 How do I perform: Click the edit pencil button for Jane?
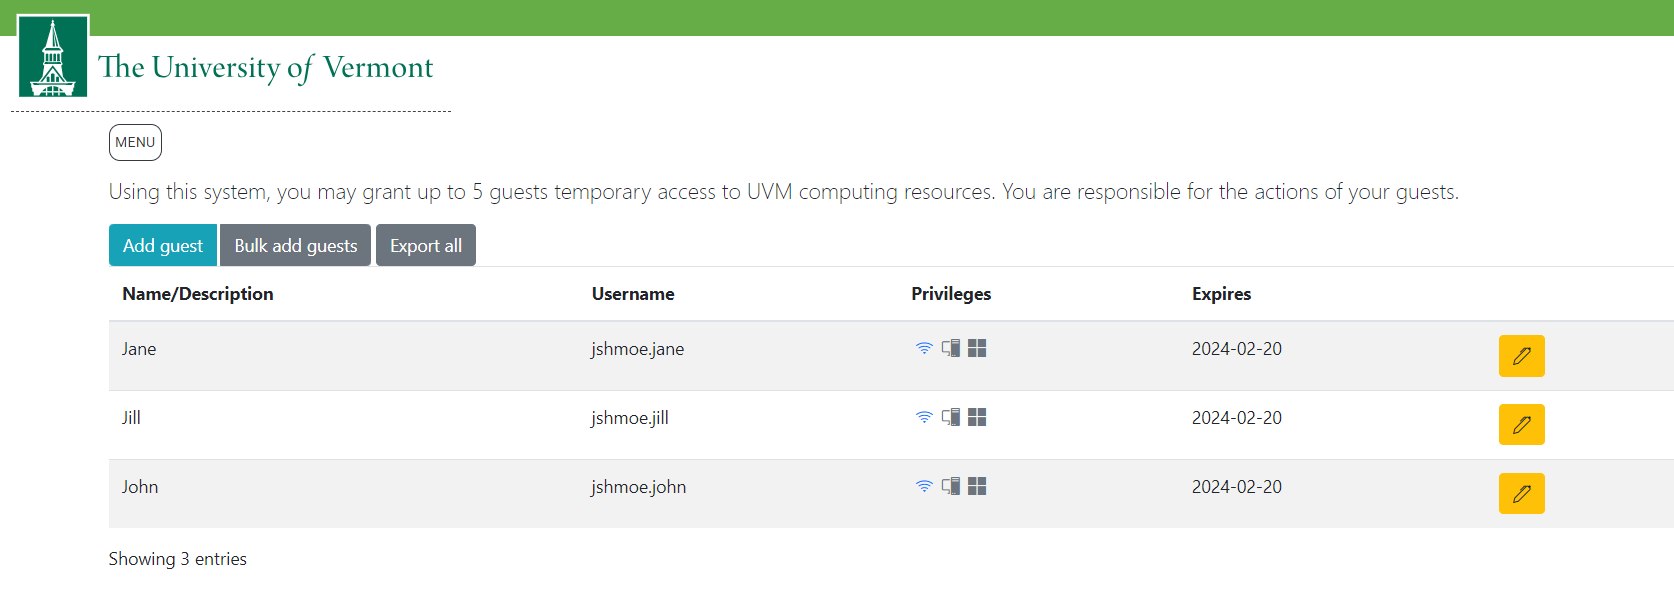[x=1521, y=356]
